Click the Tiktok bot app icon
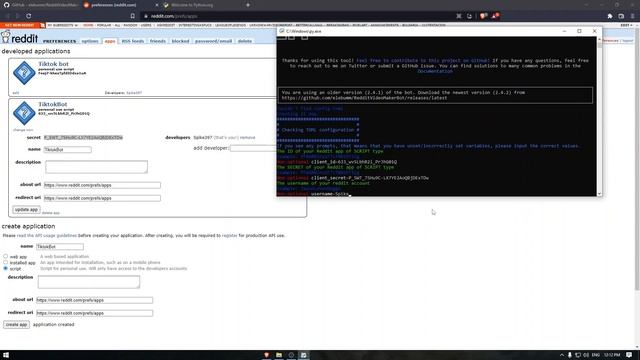The width and height of the screenshot is (640, 360). click(24, 73)
